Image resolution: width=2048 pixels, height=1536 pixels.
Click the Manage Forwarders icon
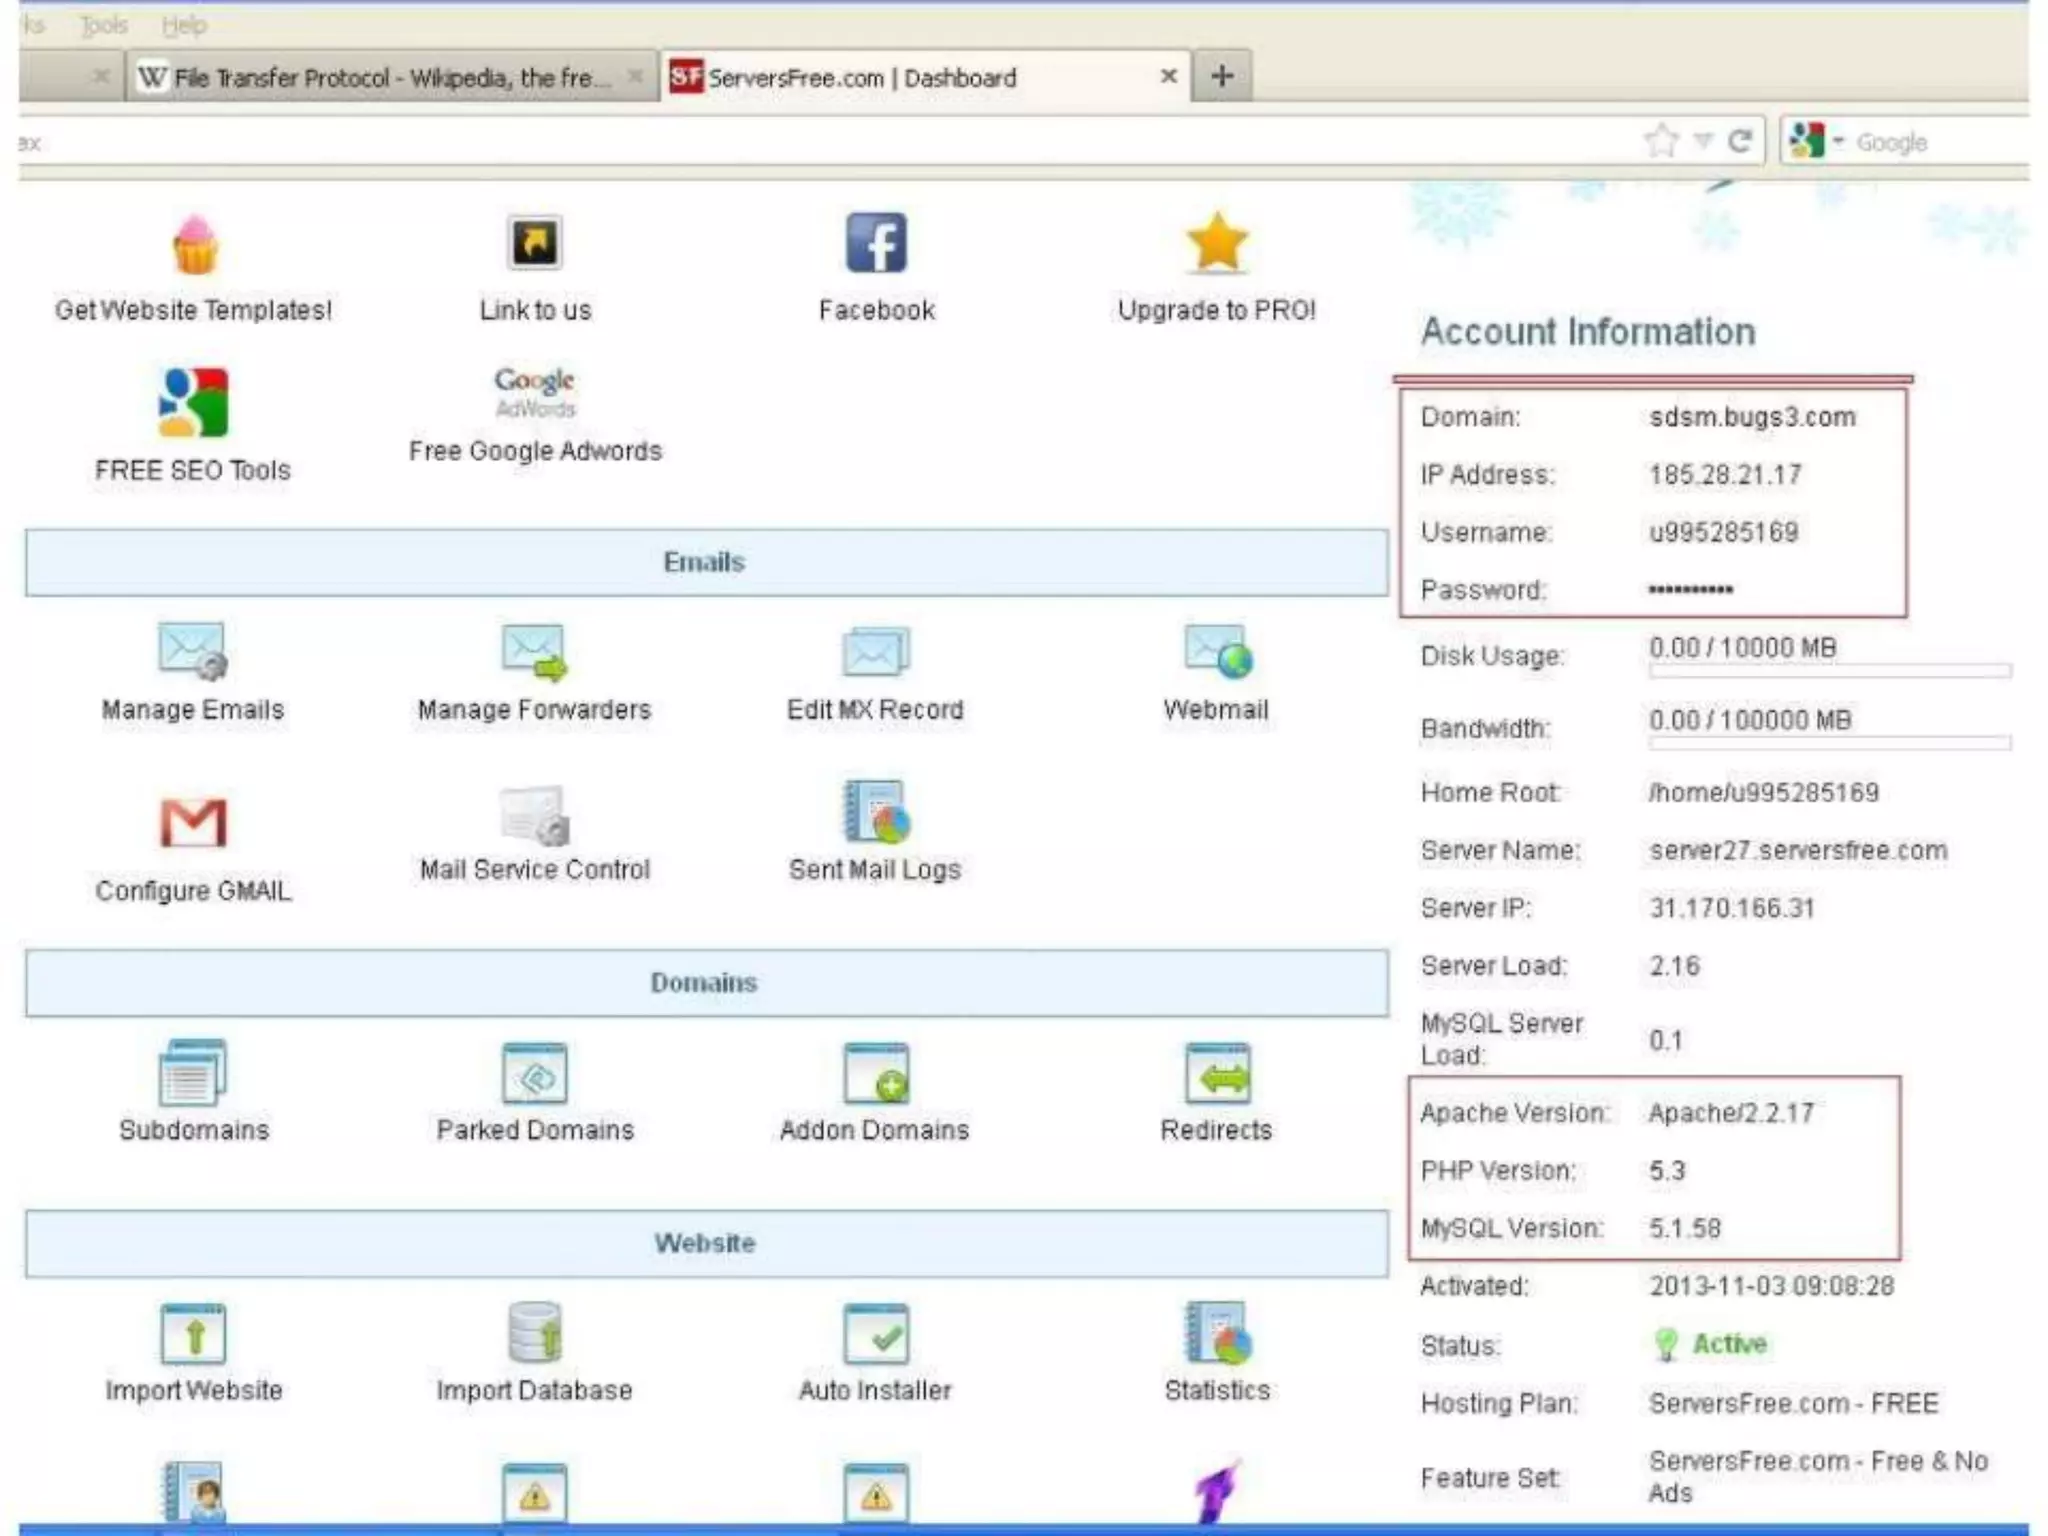pyautogui.click(x=534, y=651)
